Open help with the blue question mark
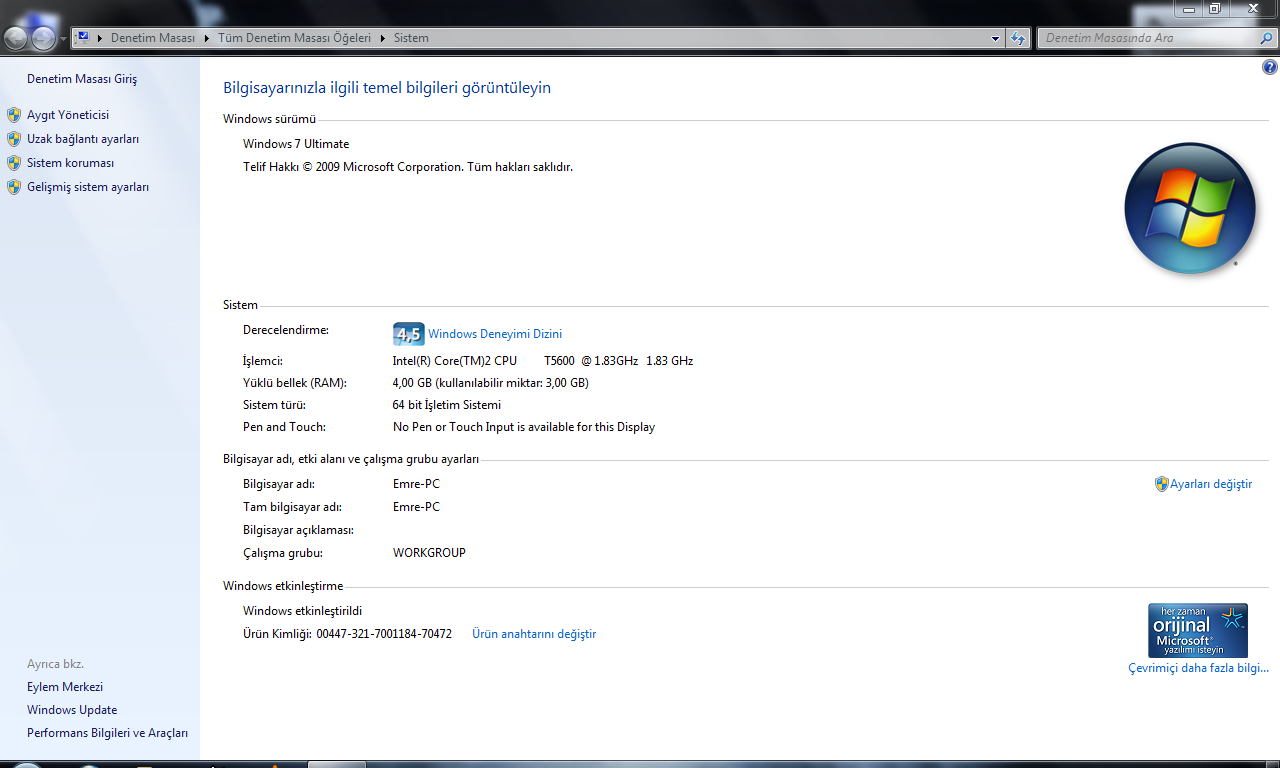The image size is (1280, 768). (1270, 68)
